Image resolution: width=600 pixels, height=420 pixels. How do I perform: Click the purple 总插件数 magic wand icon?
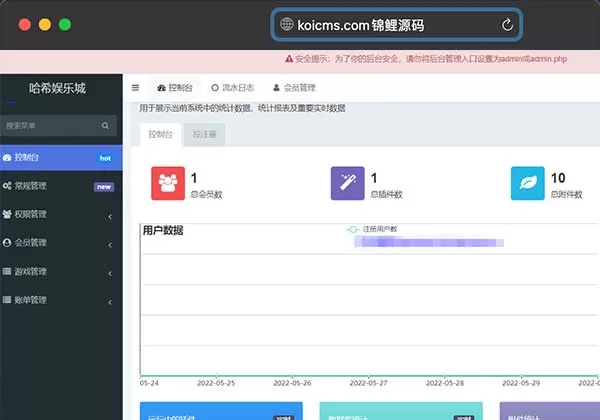click(347, 183)
